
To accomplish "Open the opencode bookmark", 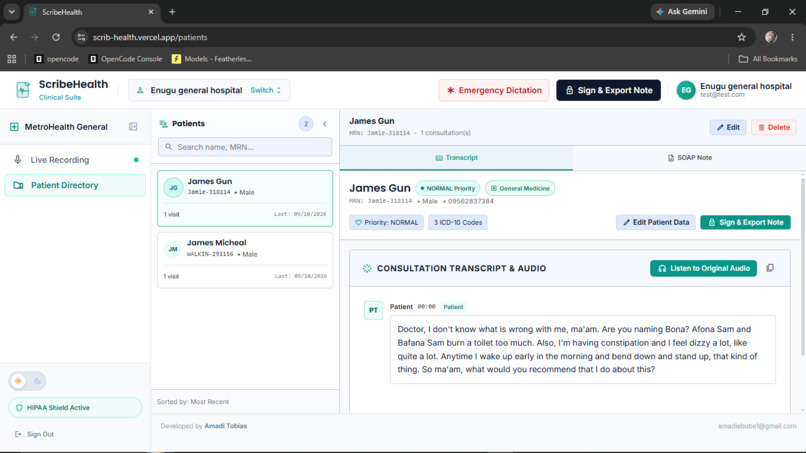I will (x=57, y=59).
